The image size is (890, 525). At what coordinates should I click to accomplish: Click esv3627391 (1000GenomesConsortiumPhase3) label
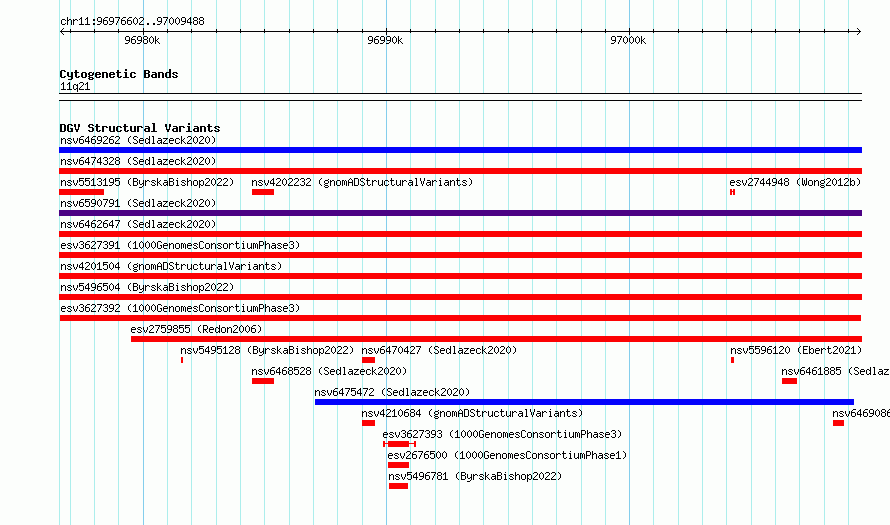click(x=180, y=245)
